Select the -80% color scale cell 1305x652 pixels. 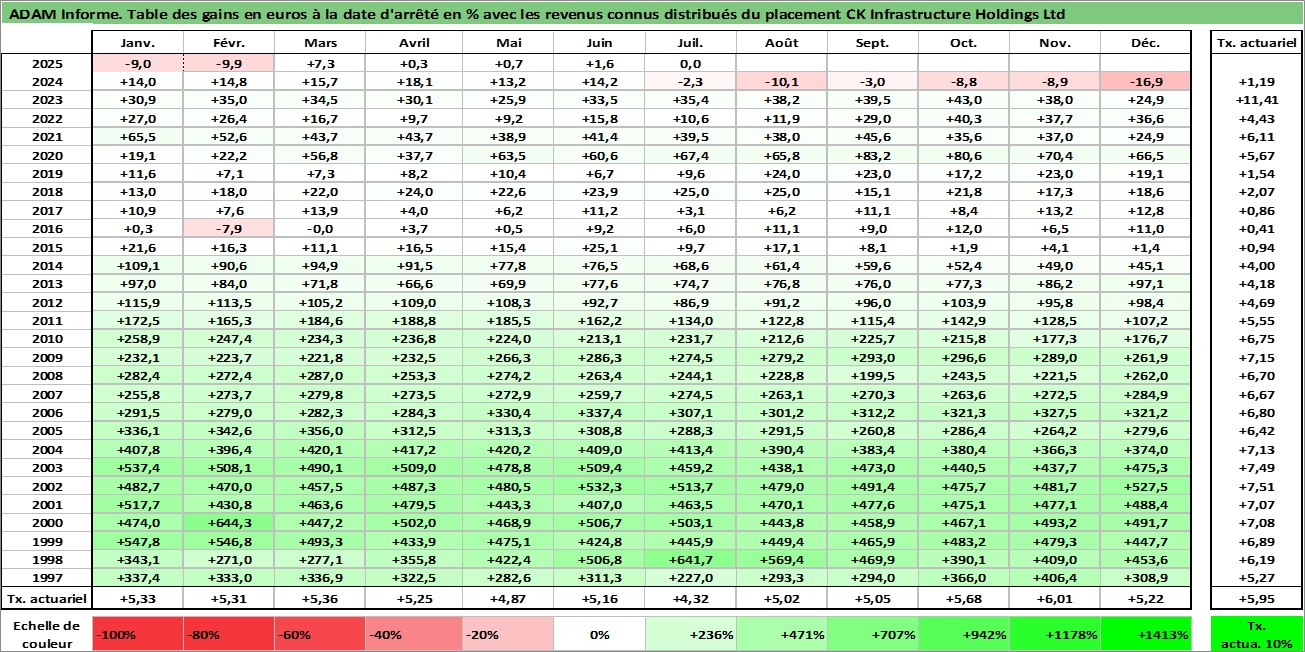229,634
